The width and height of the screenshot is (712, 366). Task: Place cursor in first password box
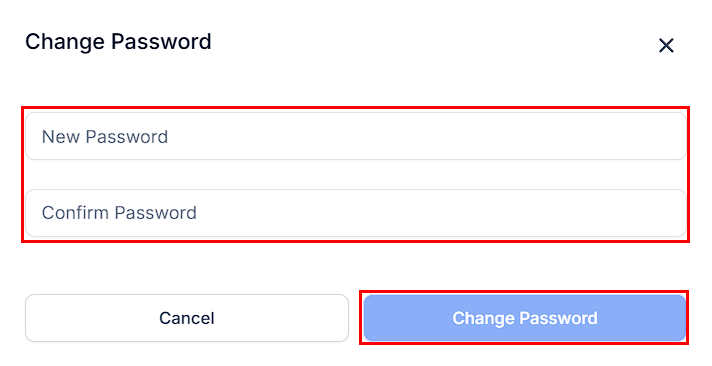[x=356, y=136]
